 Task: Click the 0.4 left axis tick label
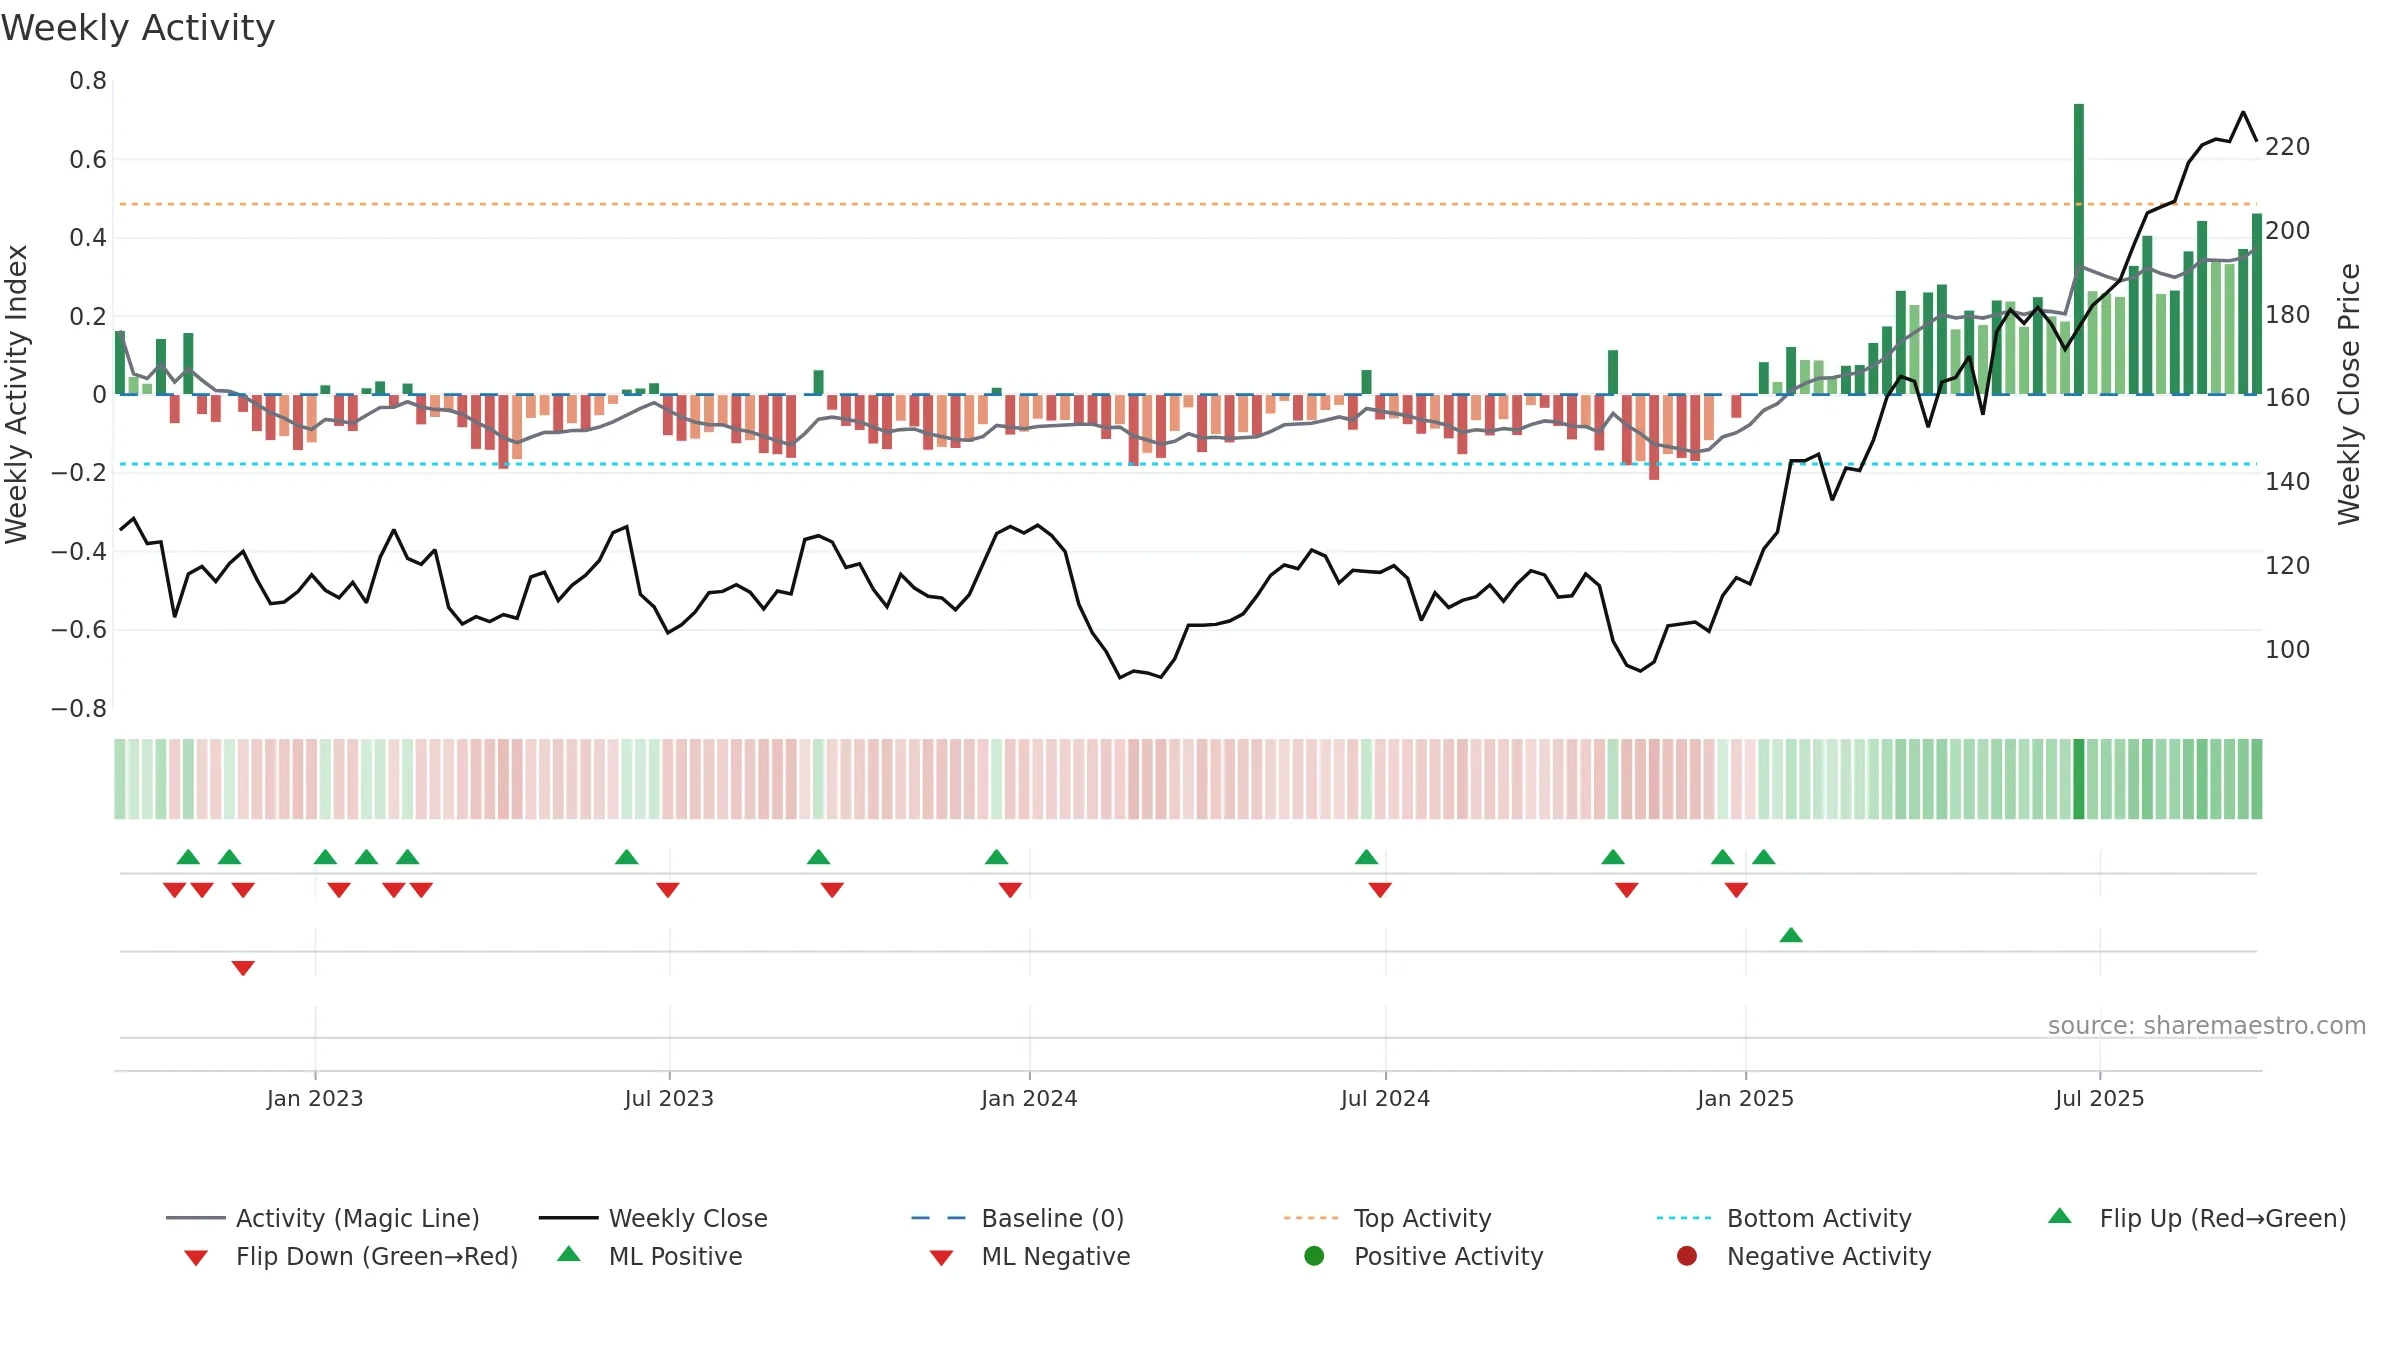tap(88, 238)
